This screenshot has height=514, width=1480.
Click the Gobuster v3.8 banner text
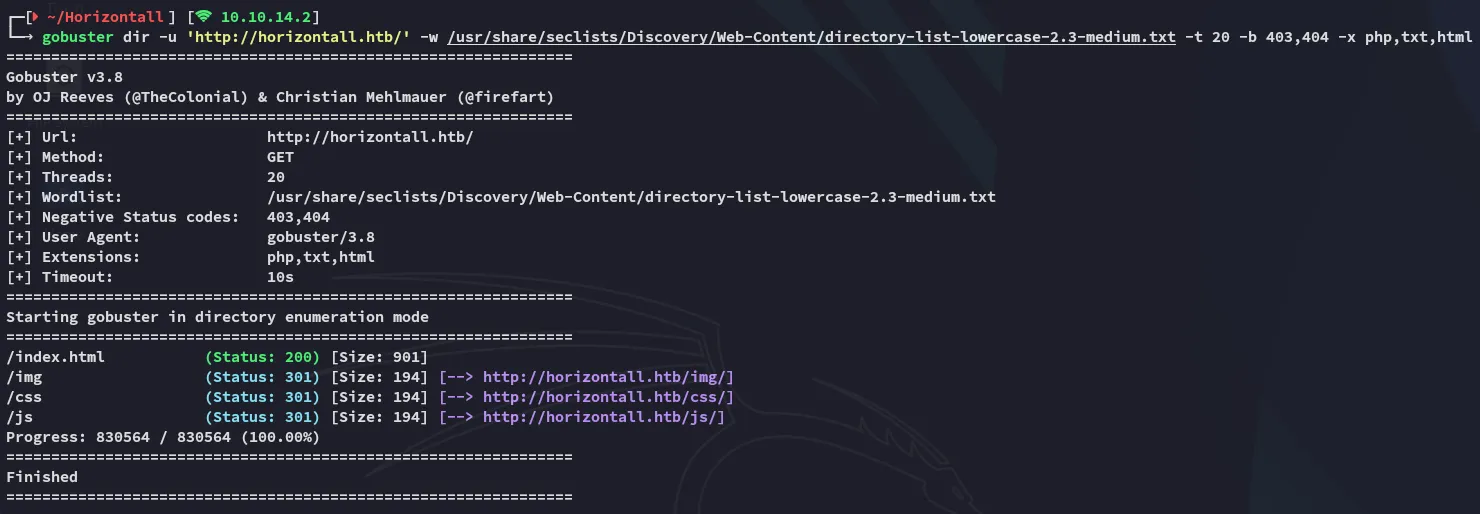[64, 77]
